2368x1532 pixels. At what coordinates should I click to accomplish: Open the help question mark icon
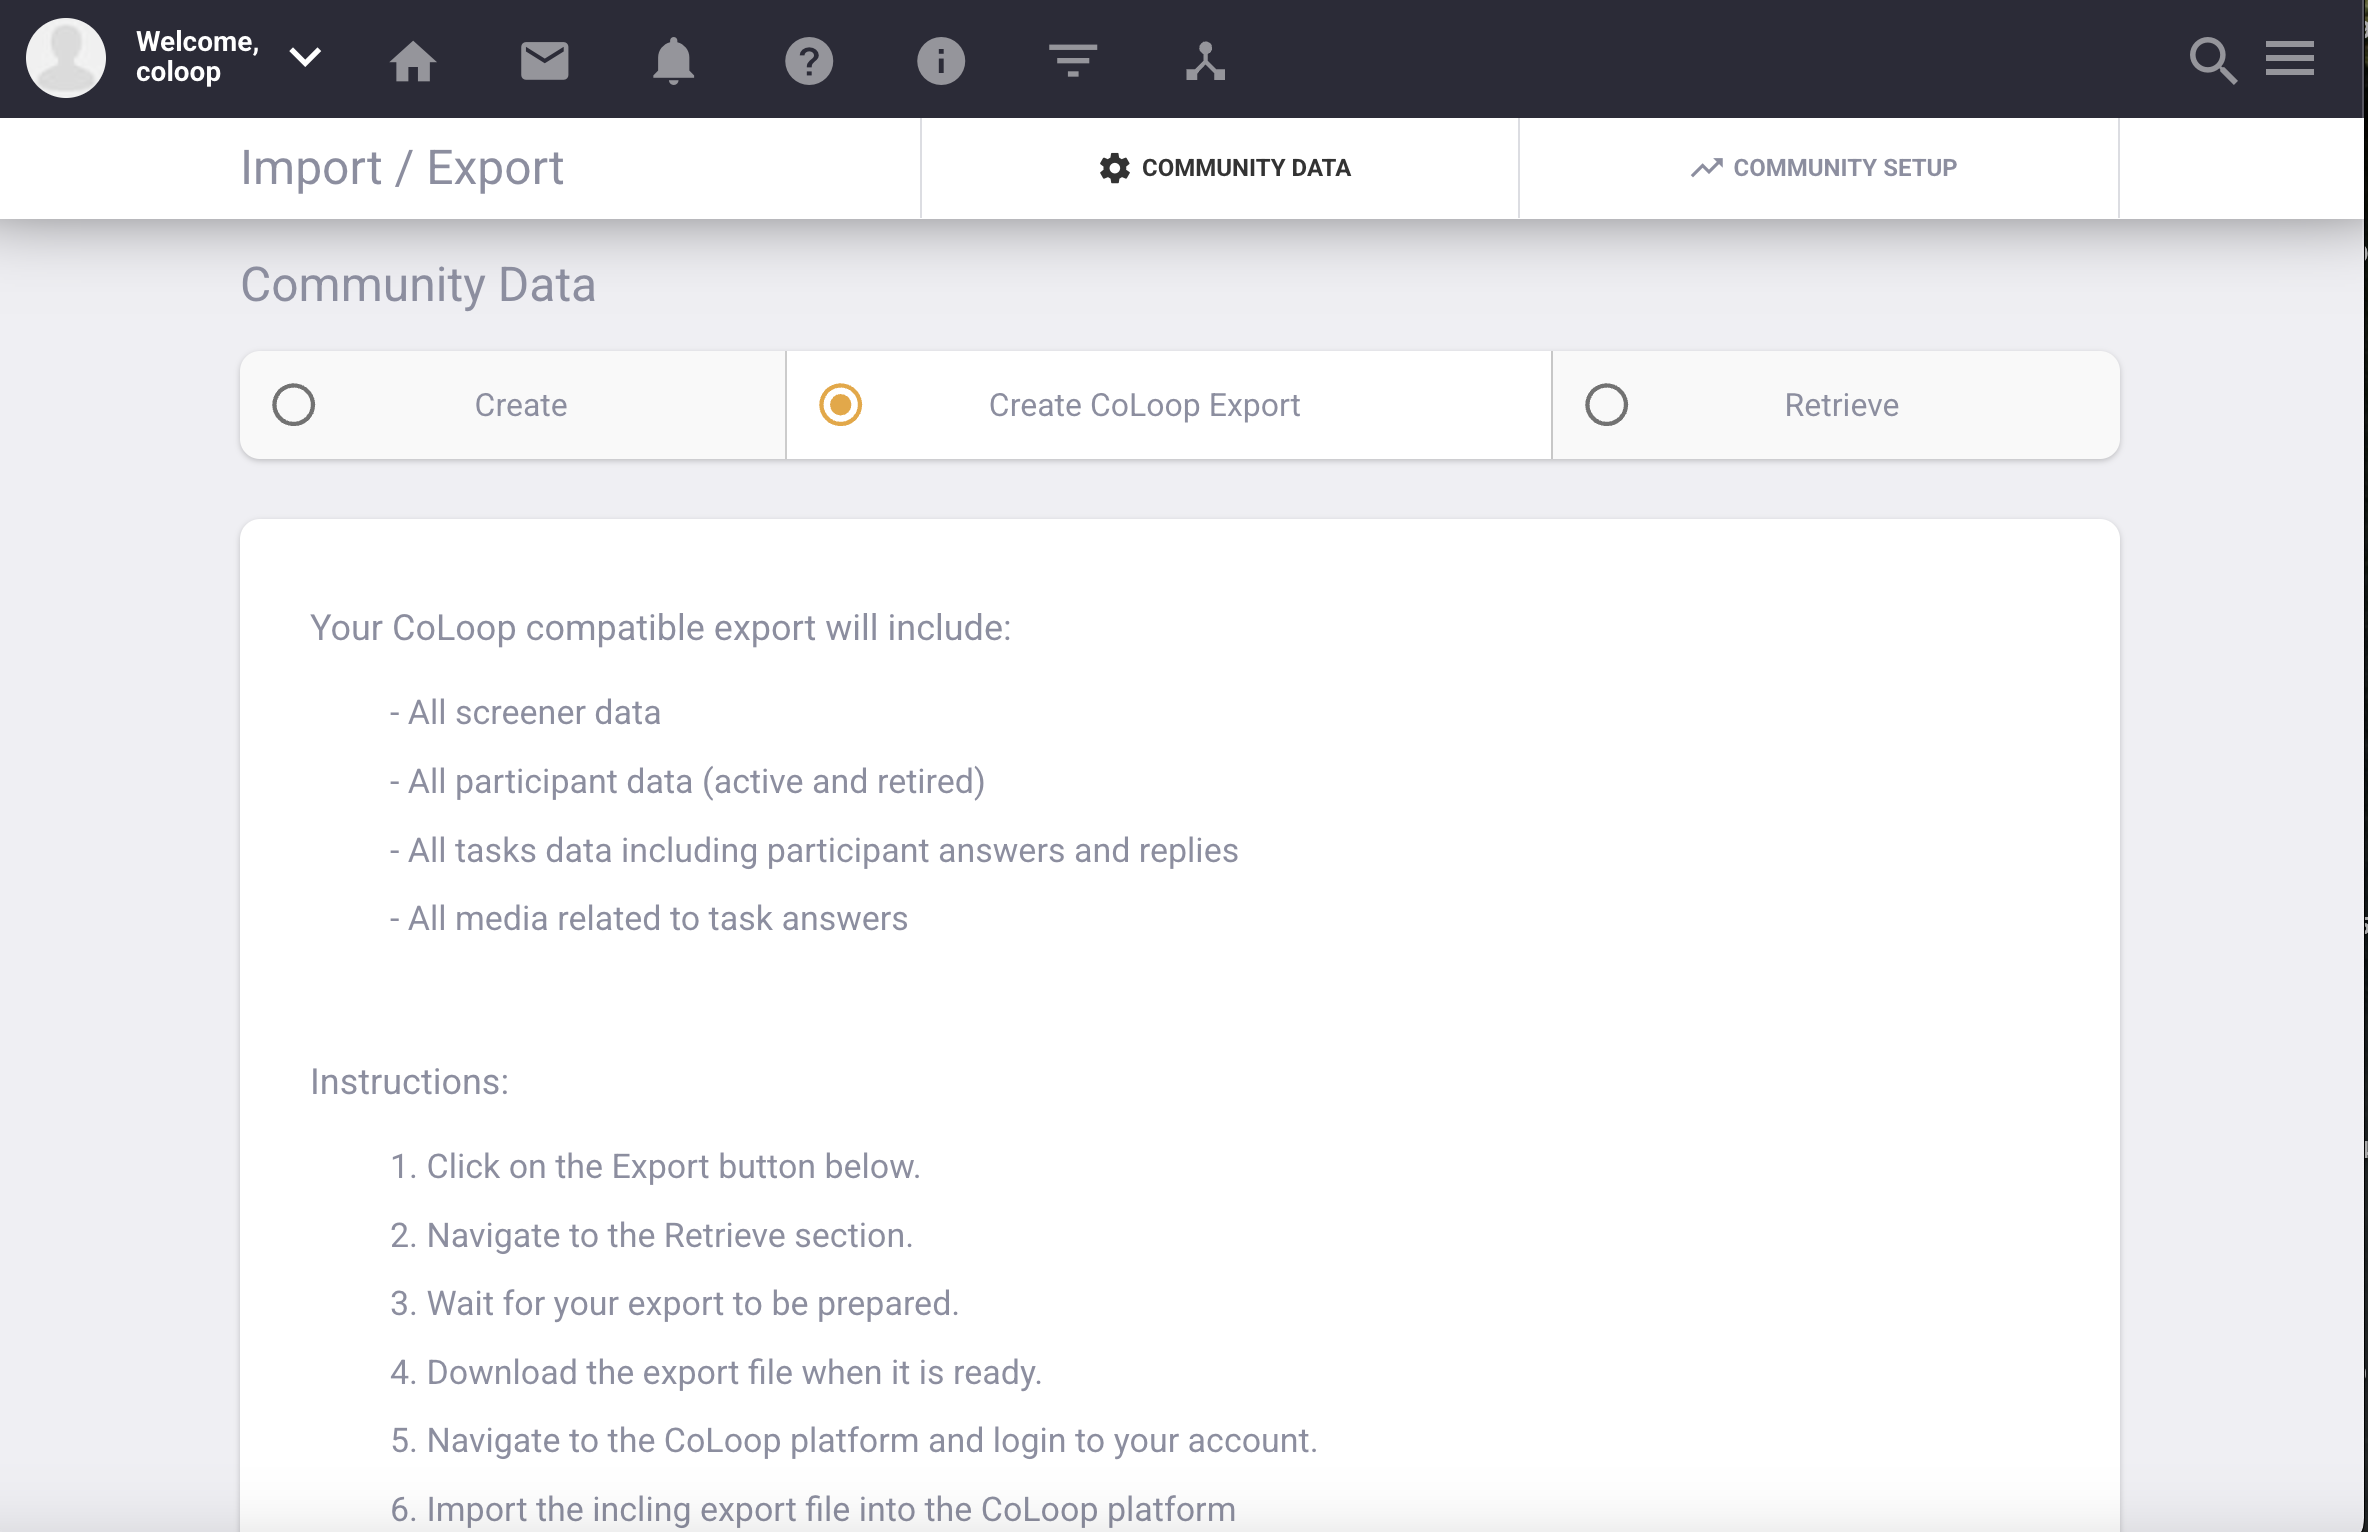coord(809,61)
